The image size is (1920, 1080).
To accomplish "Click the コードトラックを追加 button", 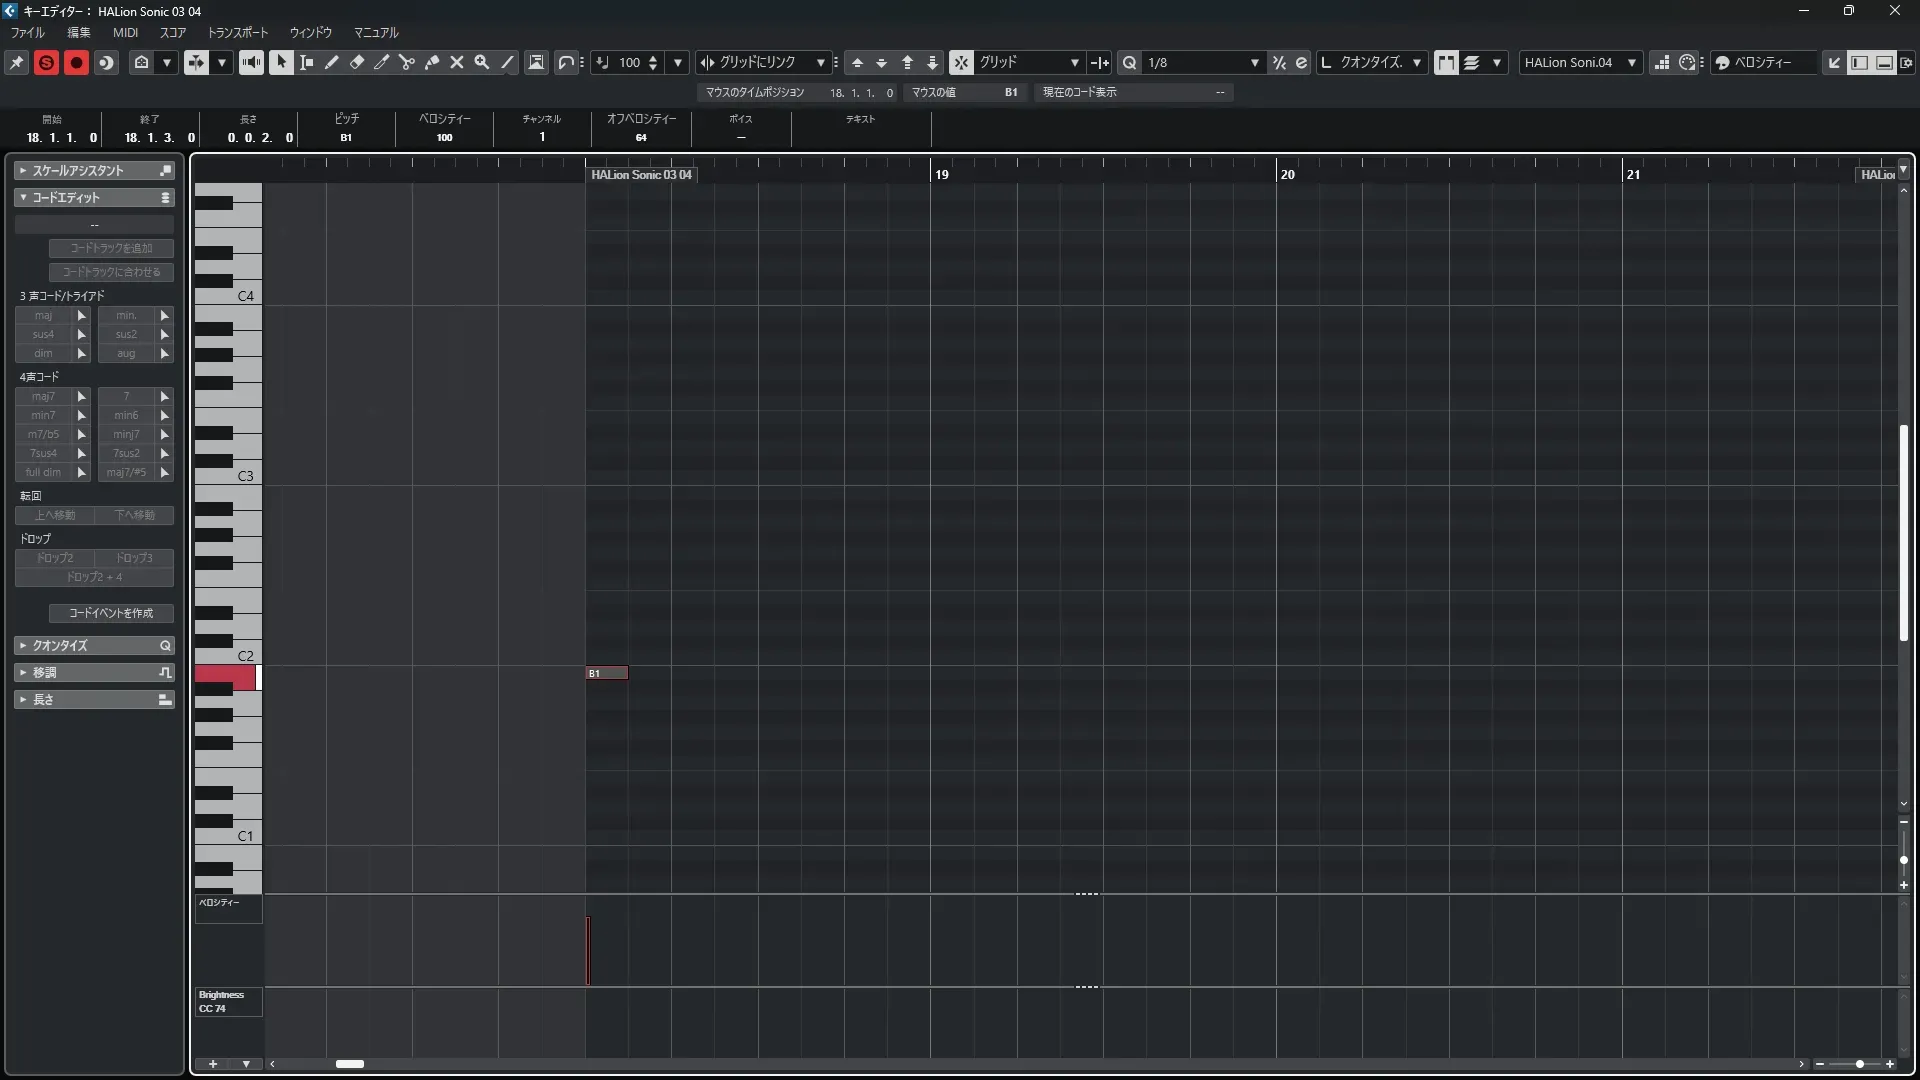I will coord(111,248).
